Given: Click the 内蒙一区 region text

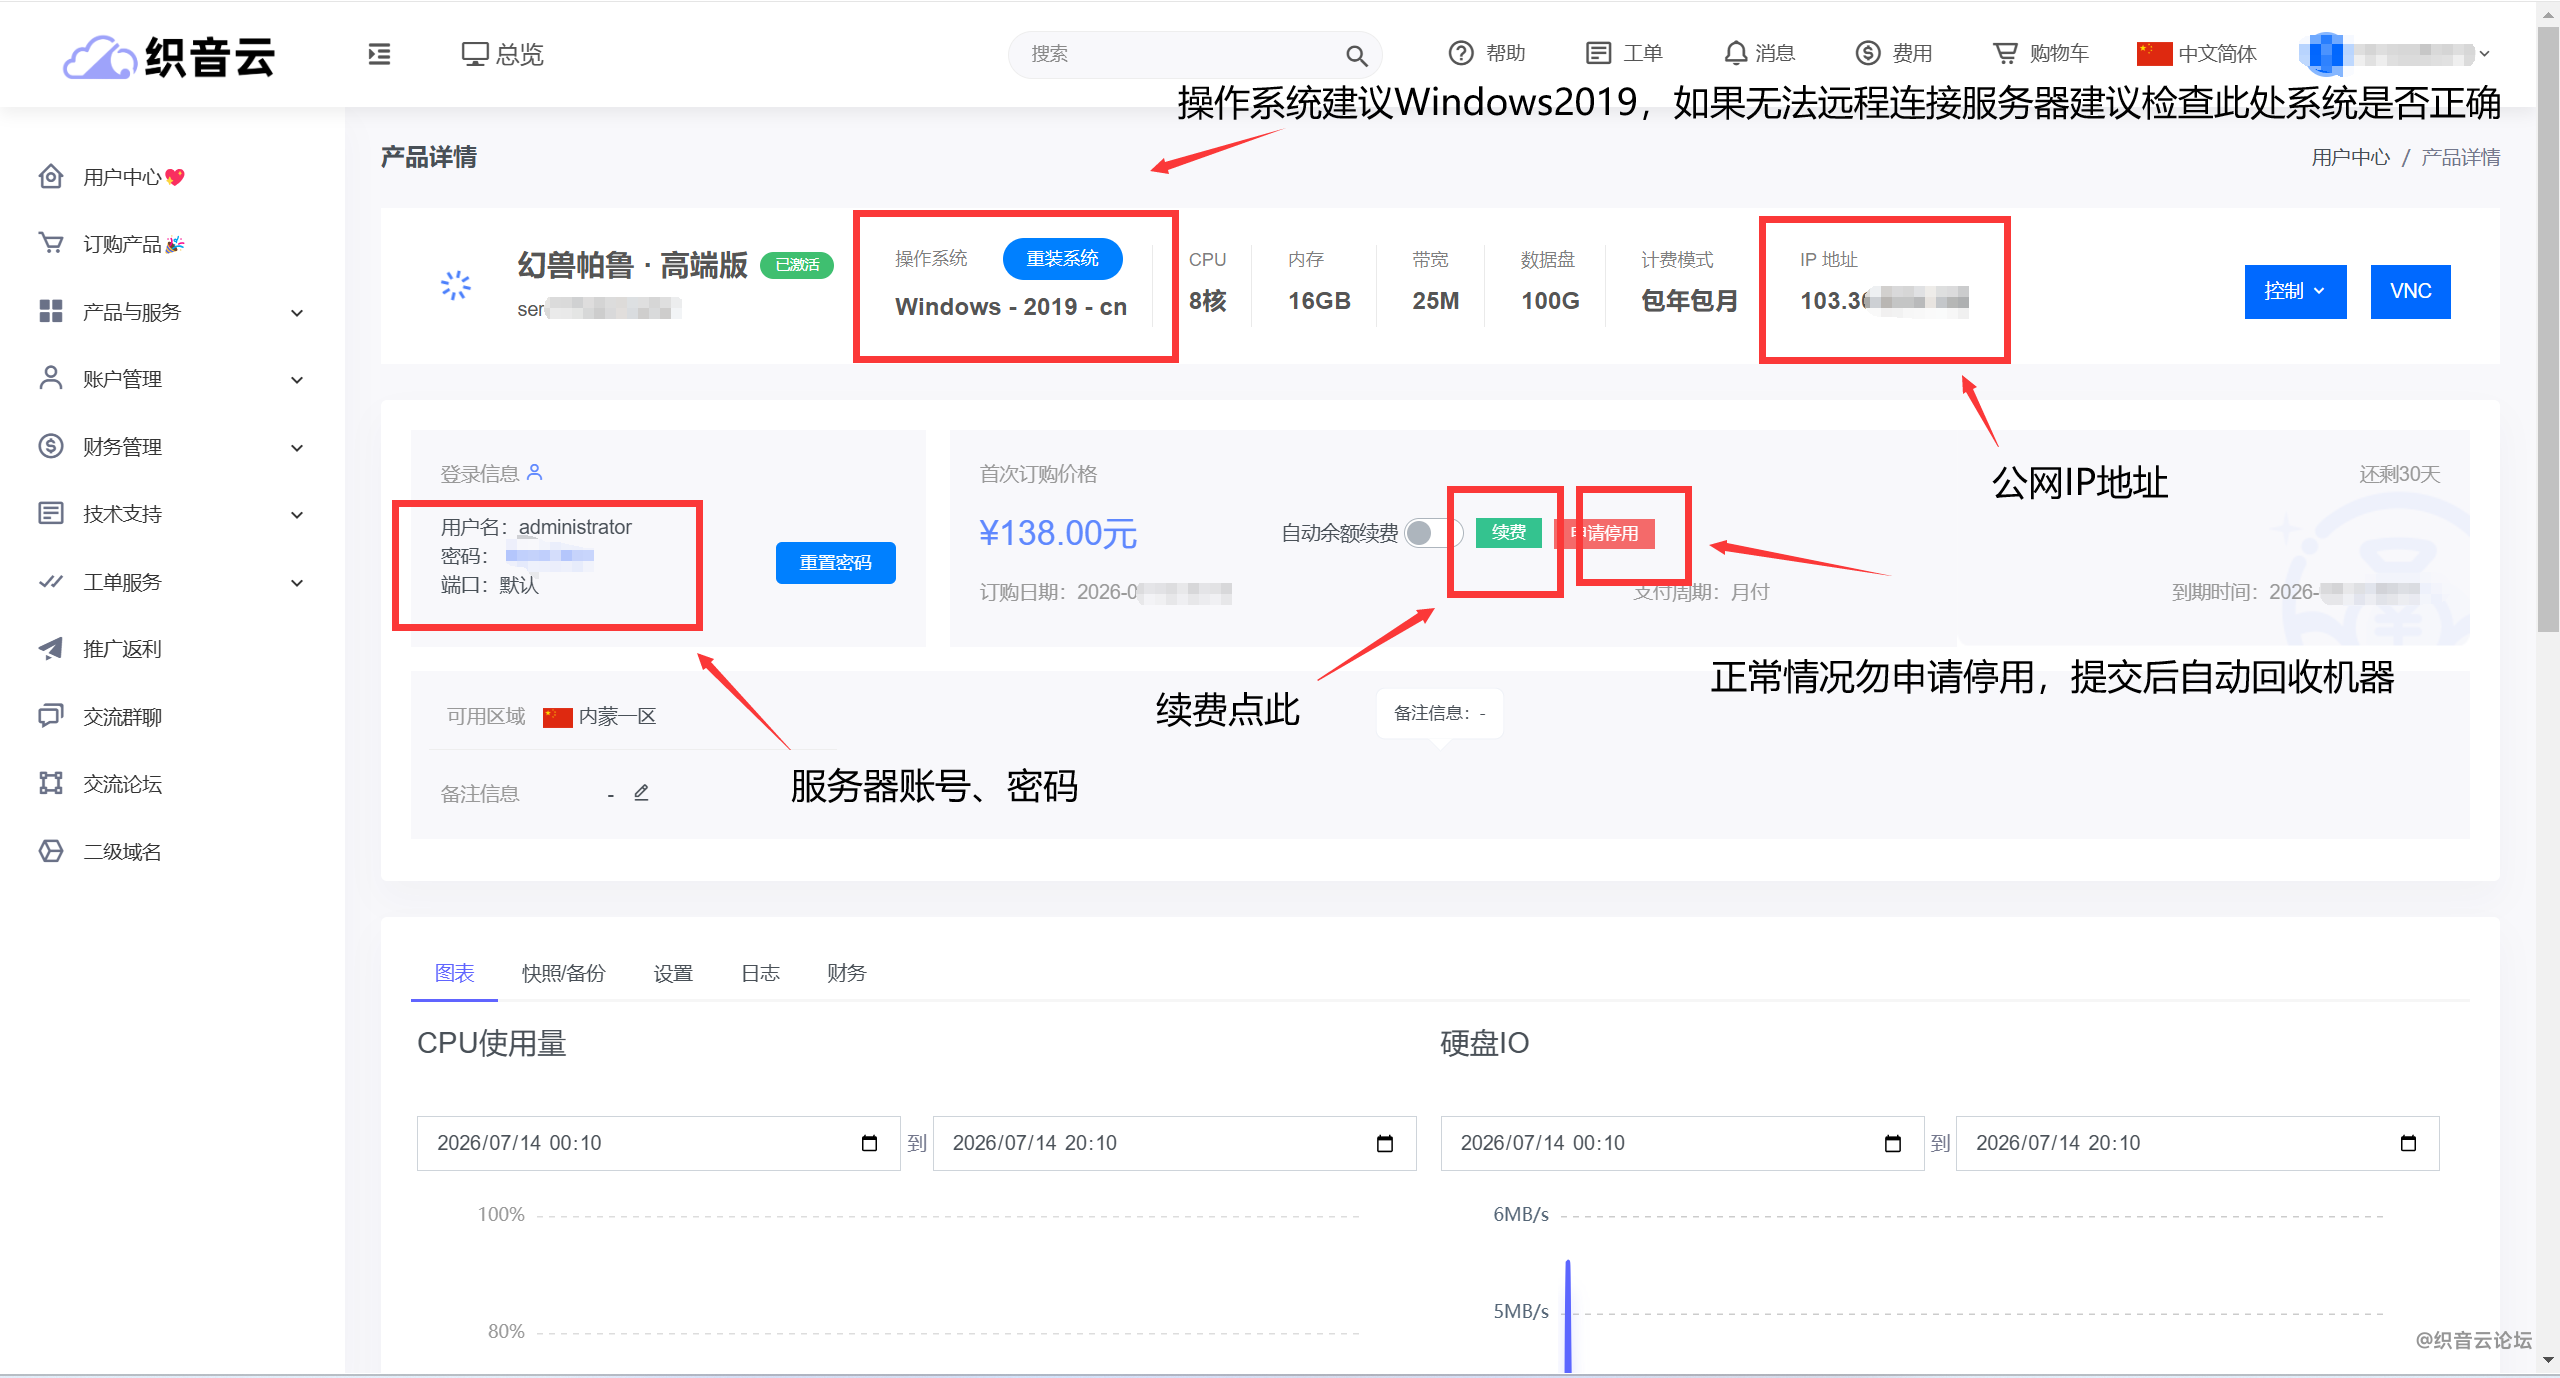Looking at the screenshot, I should [x=617, y=717].
